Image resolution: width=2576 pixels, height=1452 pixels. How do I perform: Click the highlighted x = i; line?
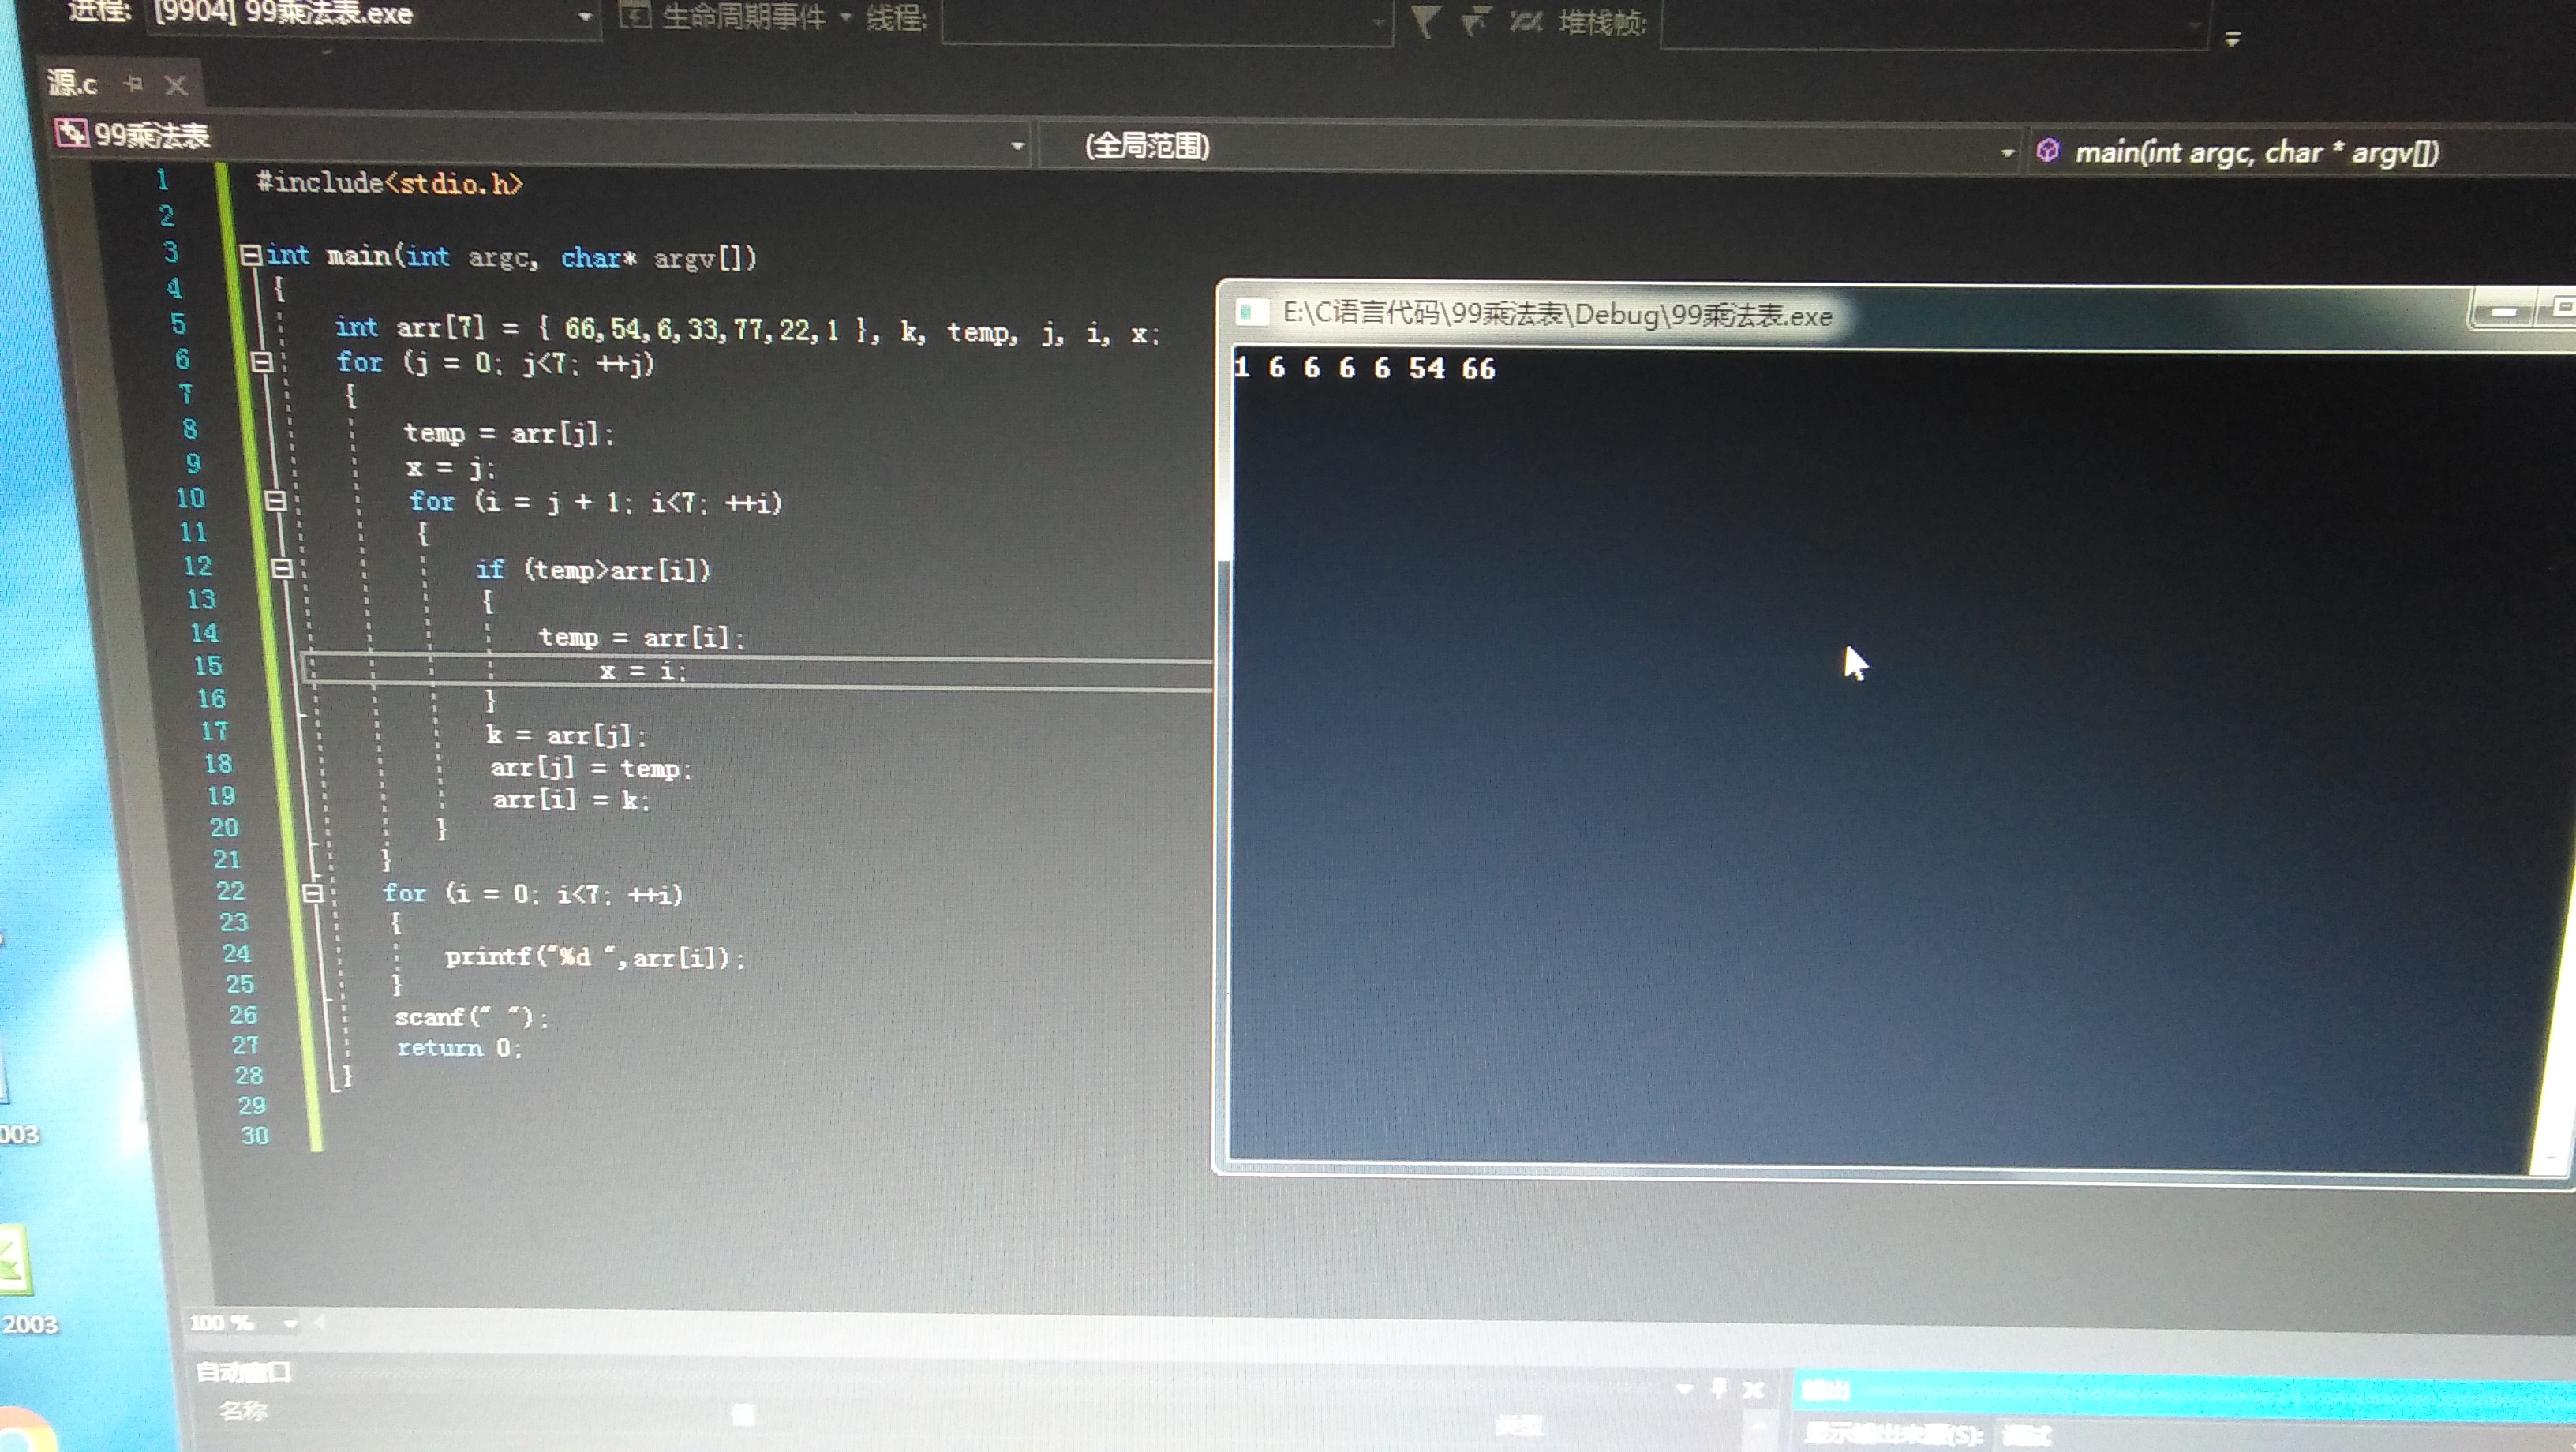[x=643, y=671]
